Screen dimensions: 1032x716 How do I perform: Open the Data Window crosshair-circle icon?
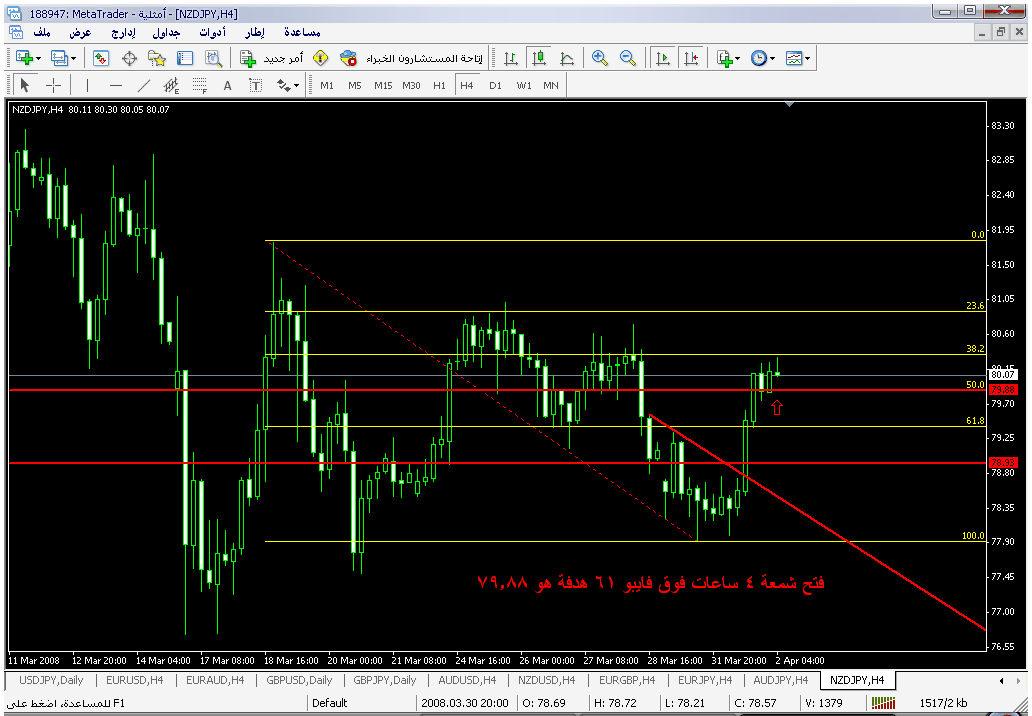click(x=129, y=58)
